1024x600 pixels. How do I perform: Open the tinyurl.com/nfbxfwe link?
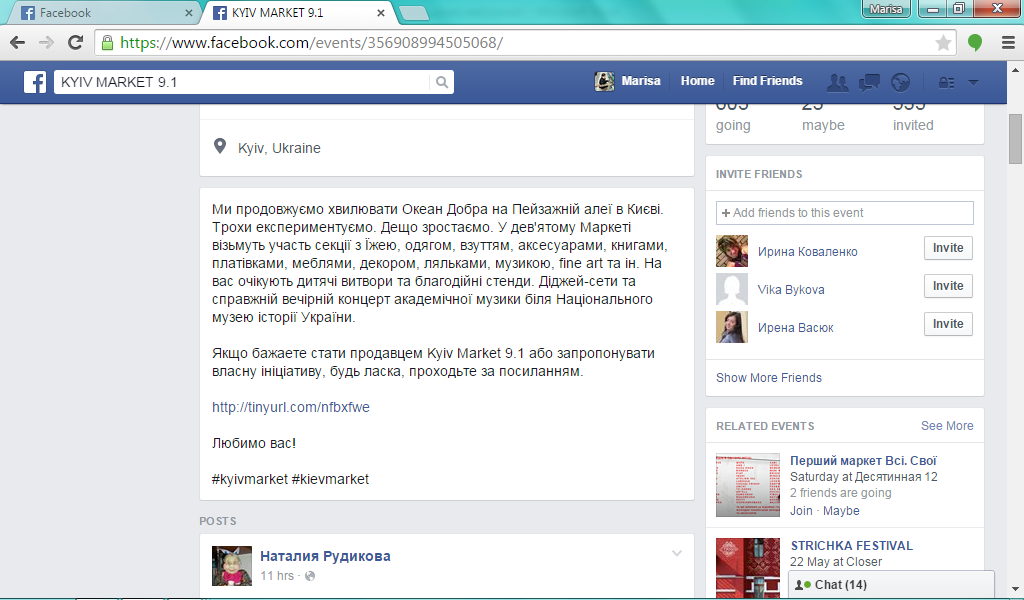pyautogui.click(x=291, y=407)
